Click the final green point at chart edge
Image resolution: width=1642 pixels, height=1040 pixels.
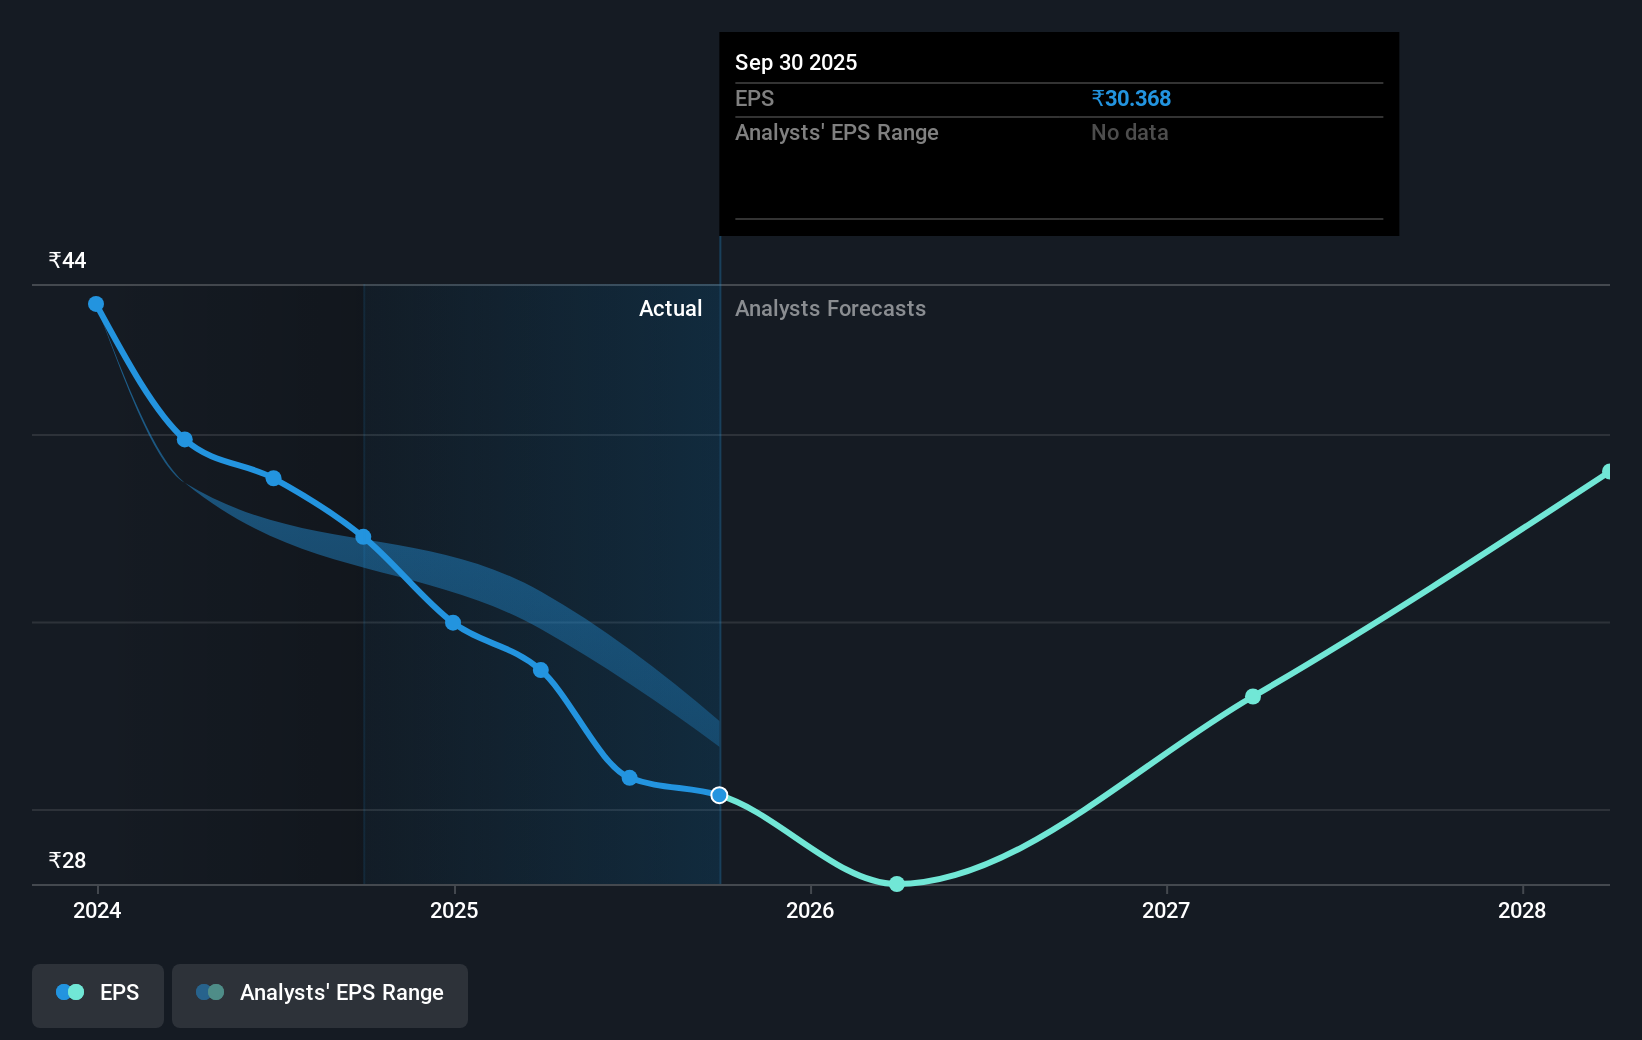(1607, 471)
